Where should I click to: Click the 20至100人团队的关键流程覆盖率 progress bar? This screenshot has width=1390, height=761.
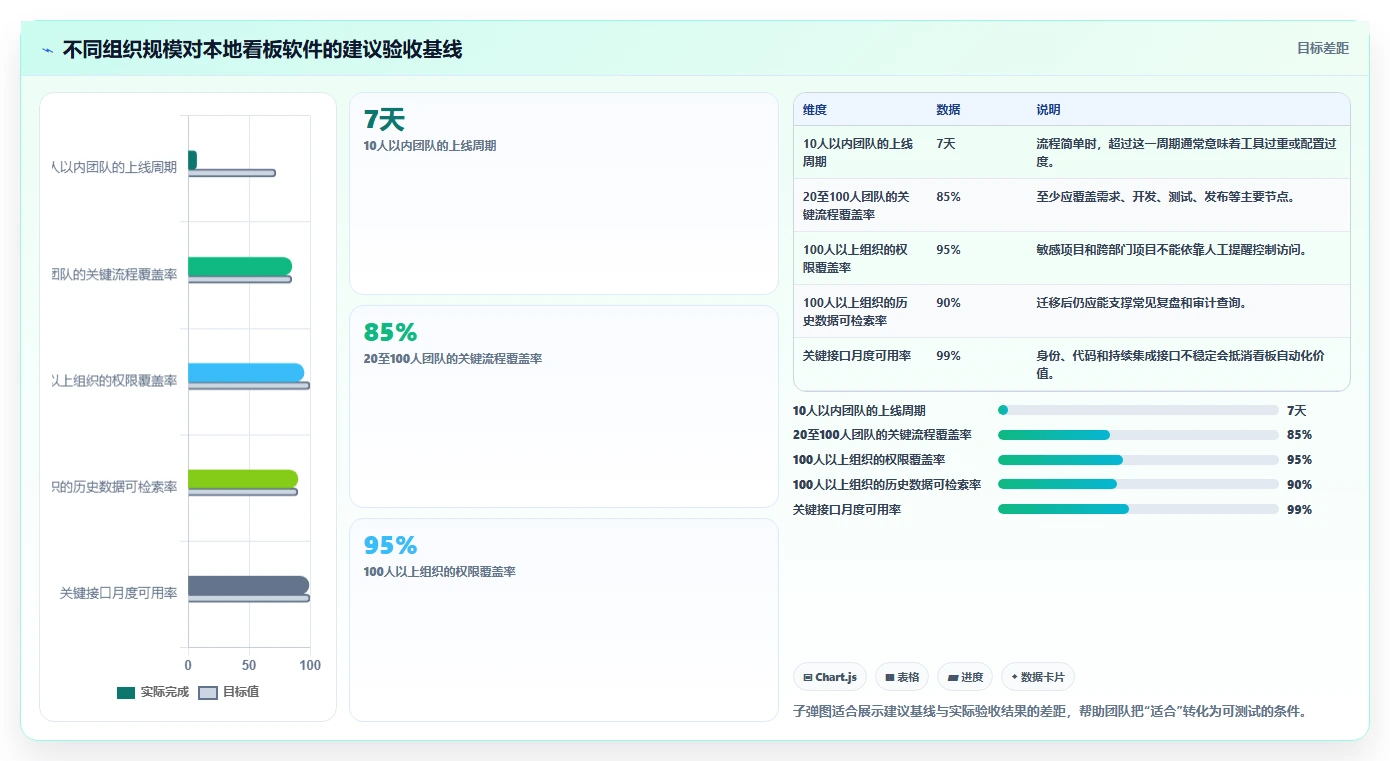(1138, 435)
